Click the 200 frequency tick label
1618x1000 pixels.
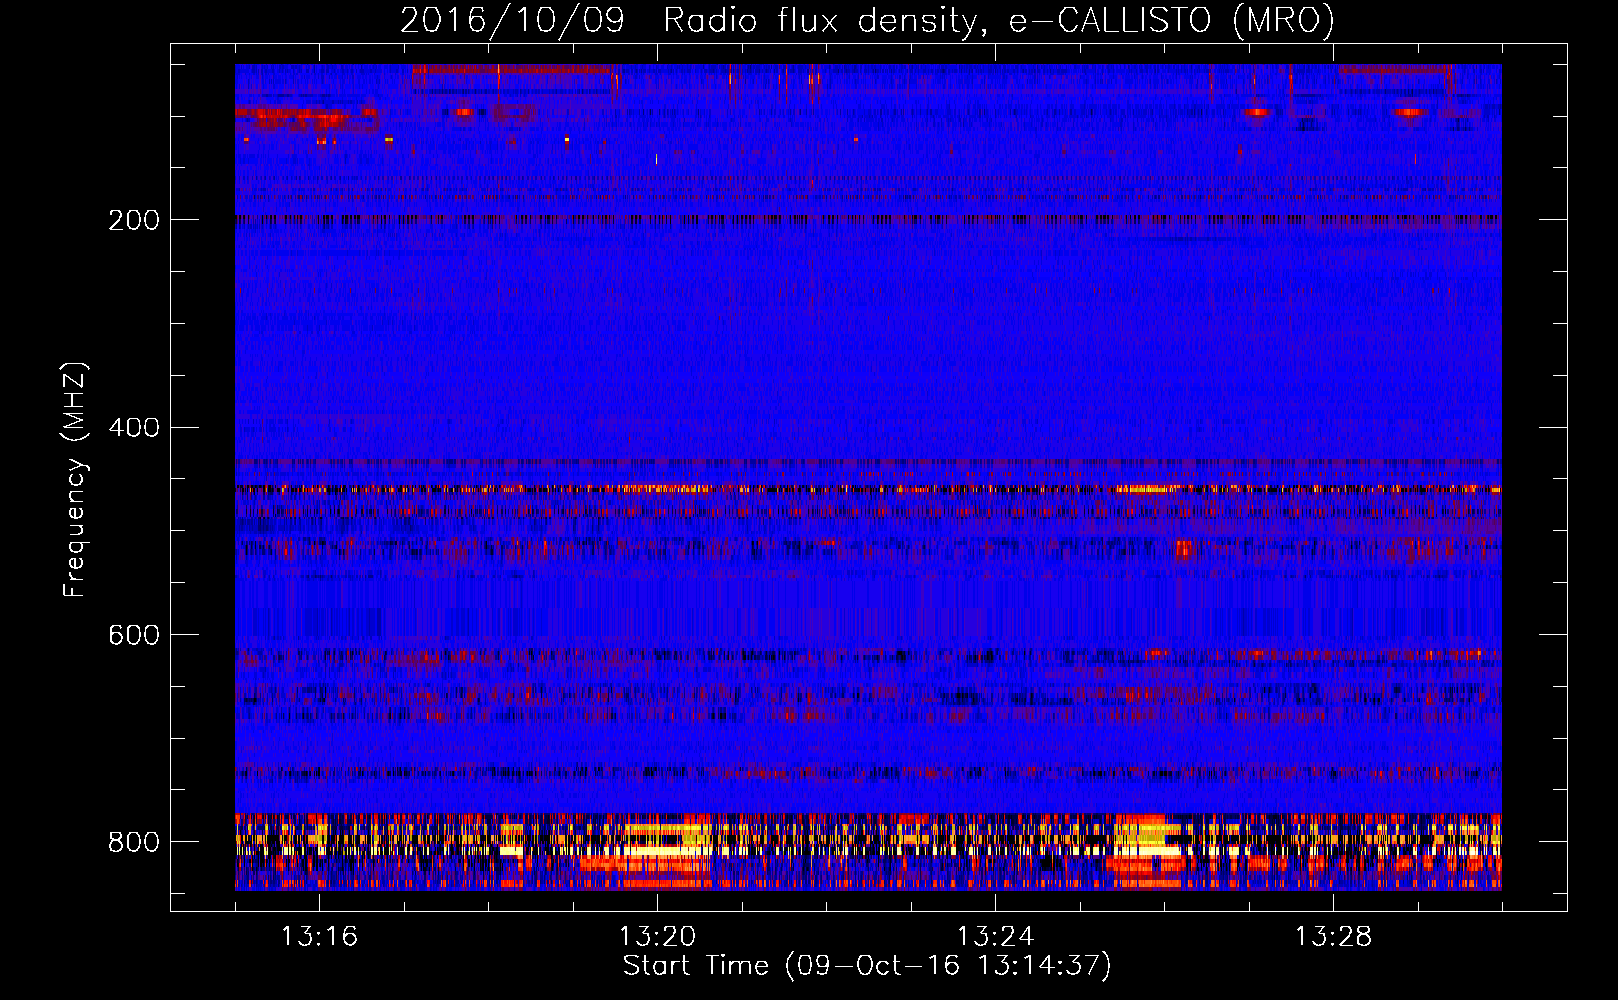[134, 220]
